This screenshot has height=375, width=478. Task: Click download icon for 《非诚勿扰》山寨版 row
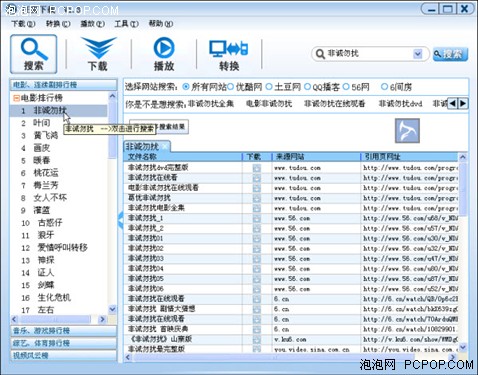point(257,339)
